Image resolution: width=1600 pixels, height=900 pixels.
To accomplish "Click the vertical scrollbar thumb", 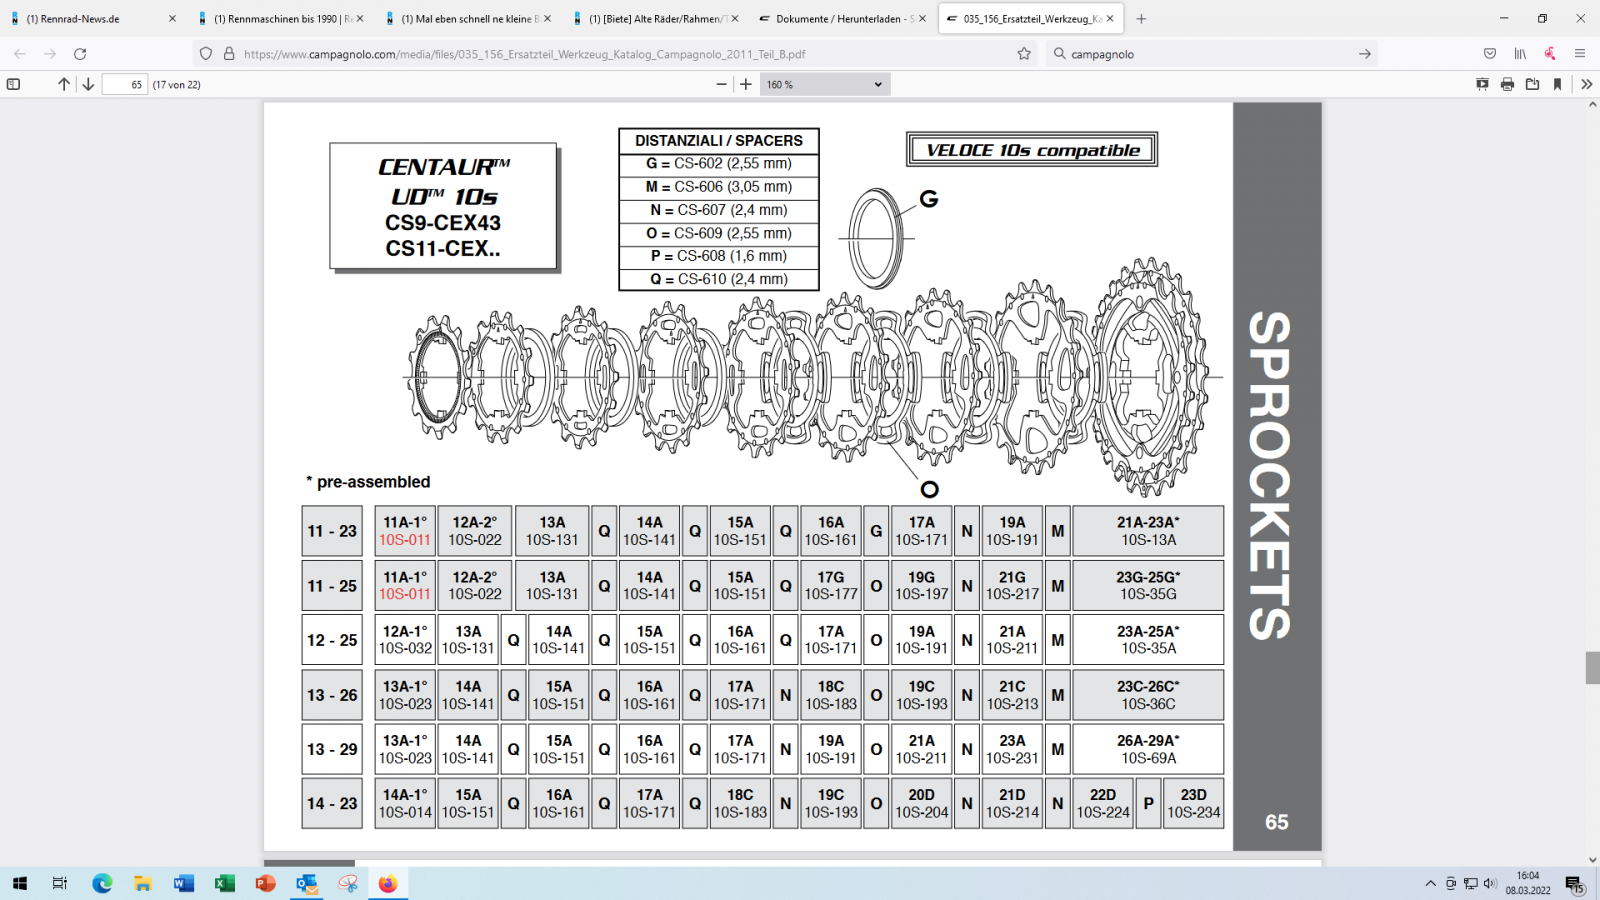I will [x=1592, y=667].
